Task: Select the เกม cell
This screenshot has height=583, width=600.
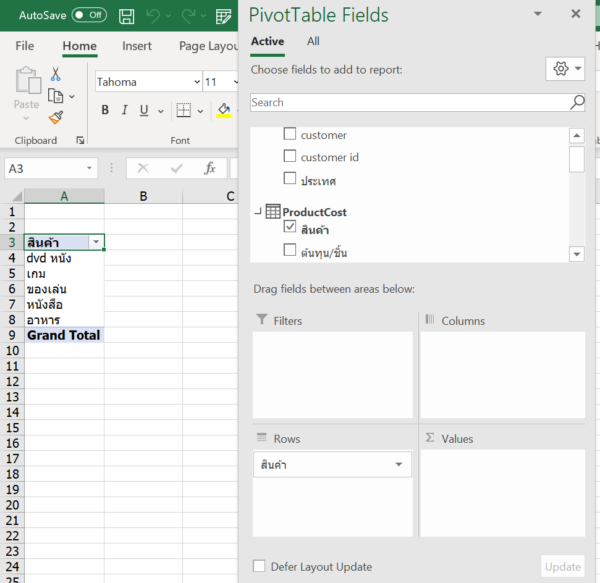Action: coord(64,274)
